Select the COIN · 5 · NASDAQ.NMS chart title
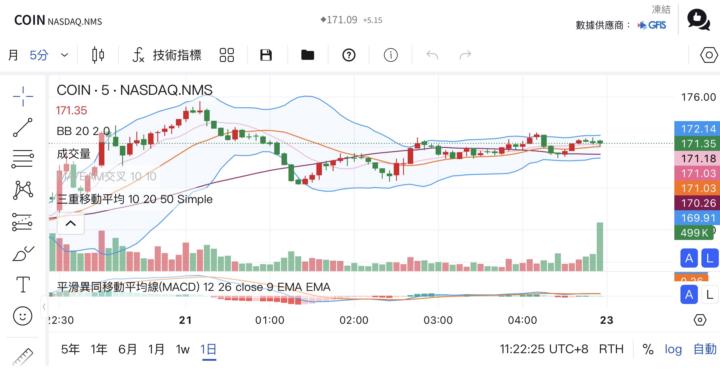Screen dimensions: 720x384 coord(135,90)
